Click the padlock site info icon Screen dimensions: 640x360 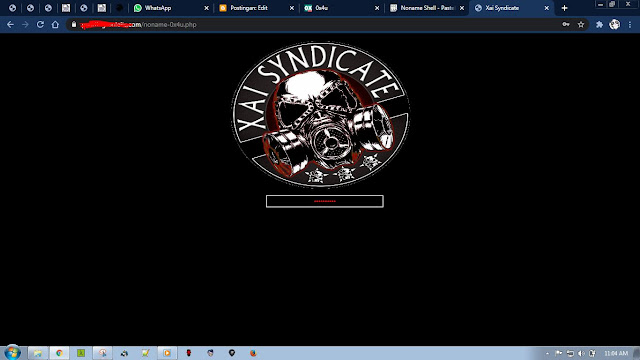[x=74, y=24]
